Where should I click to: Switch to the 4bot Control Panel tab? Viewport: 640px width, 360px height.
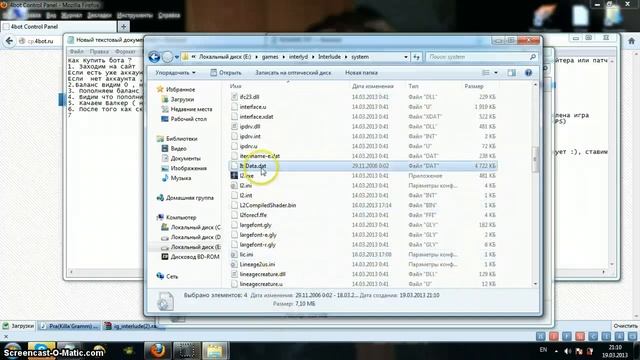(59, 27)
